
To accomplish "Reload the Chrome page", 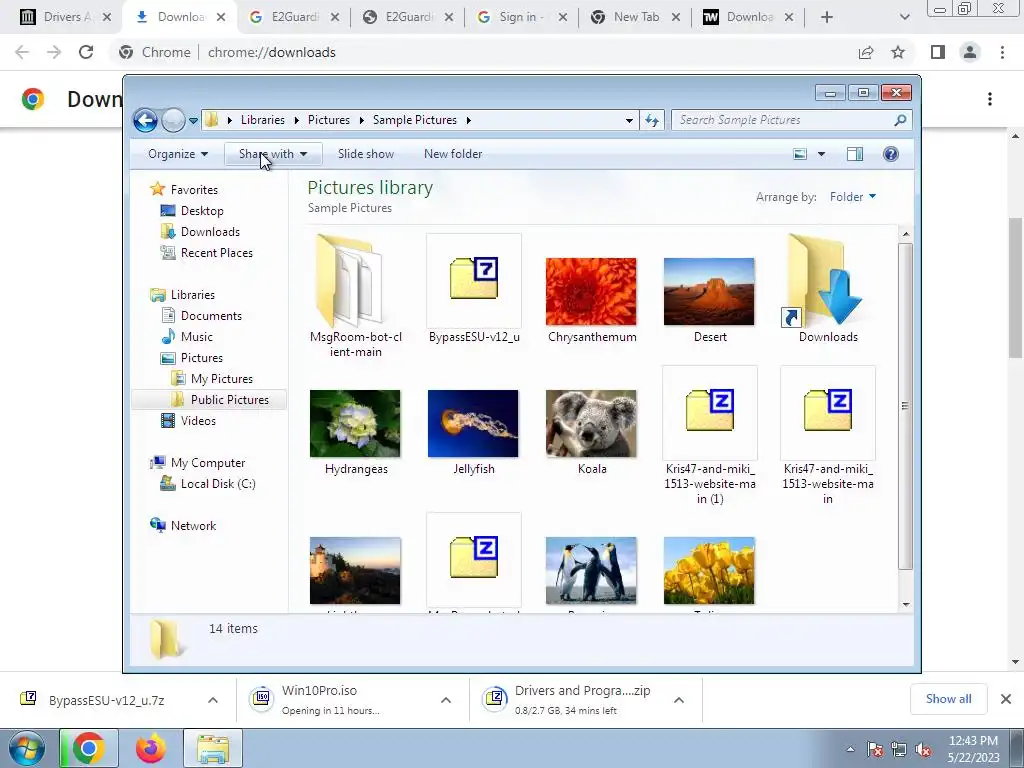I will 86,52.
